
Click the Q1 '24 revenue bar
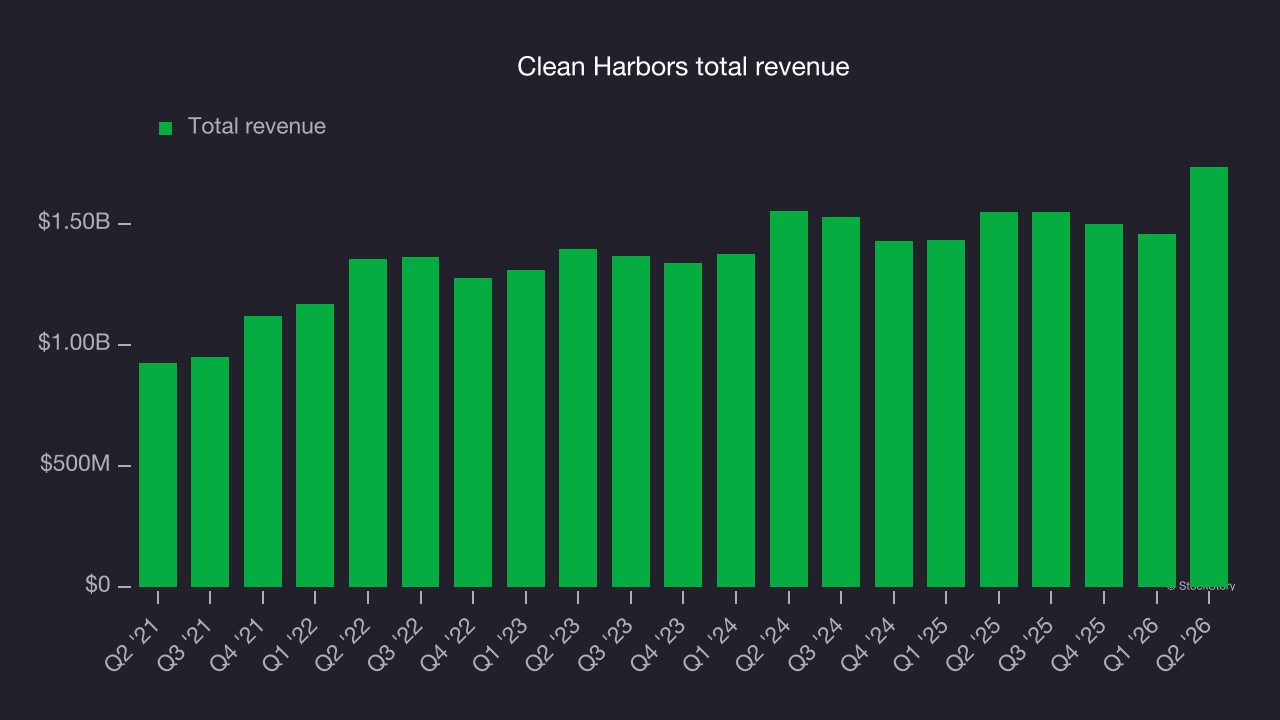736,420
